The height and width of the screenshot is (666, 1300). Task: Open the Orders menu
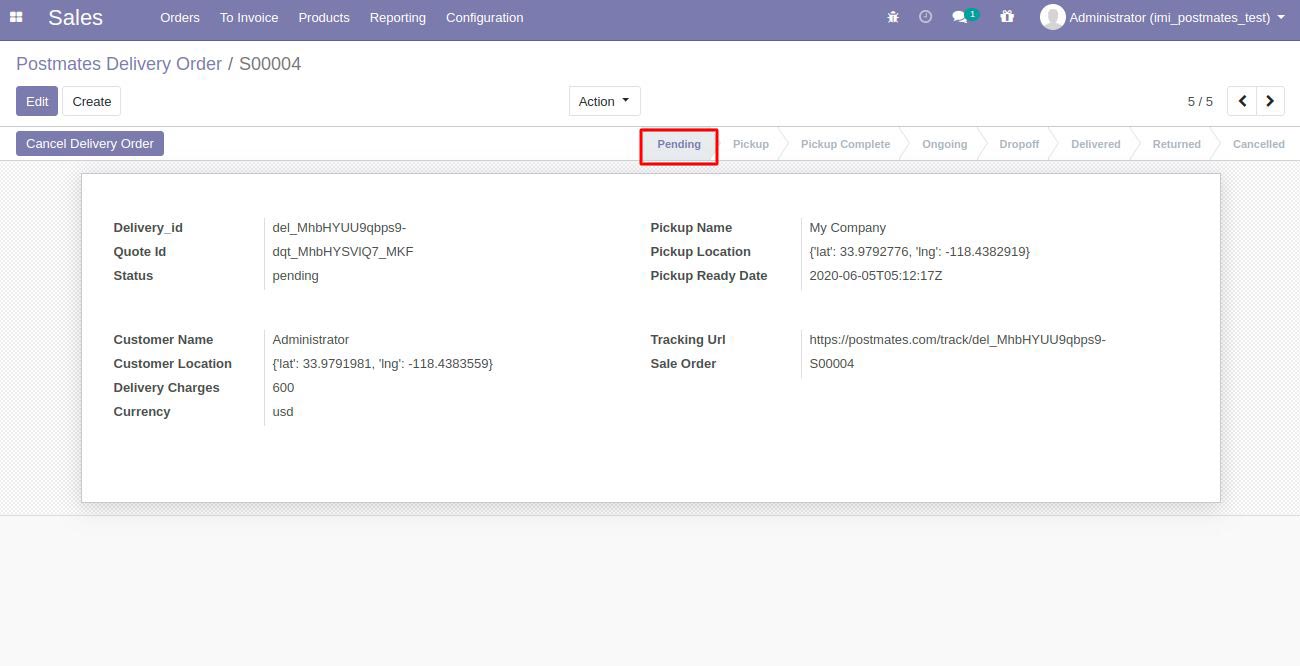click(x=180, y=17)
